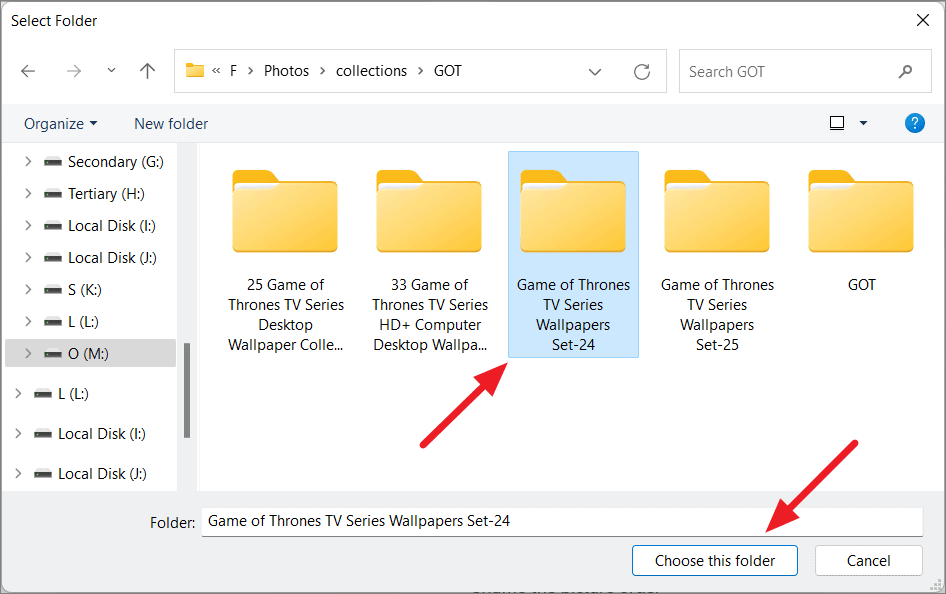
Task: Expand the S (K:) drive
Action: tap(28, 289)
